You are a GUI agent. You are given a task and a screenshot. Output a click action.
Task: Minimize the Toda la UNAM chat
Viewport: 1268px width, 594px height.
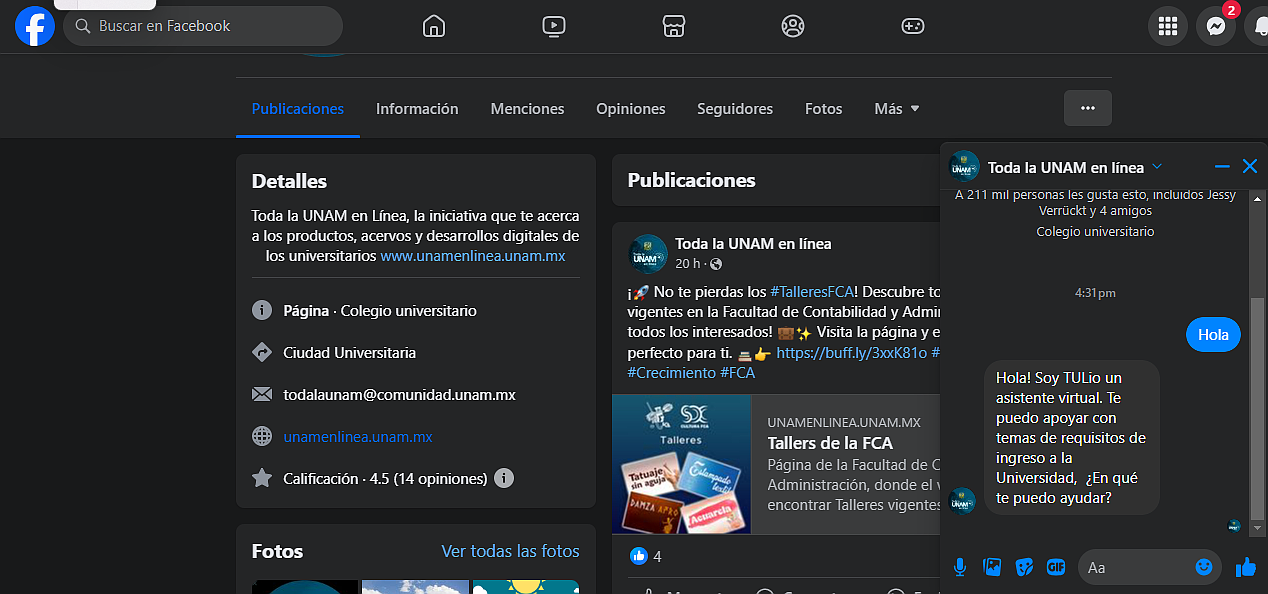coord(1222,166)
